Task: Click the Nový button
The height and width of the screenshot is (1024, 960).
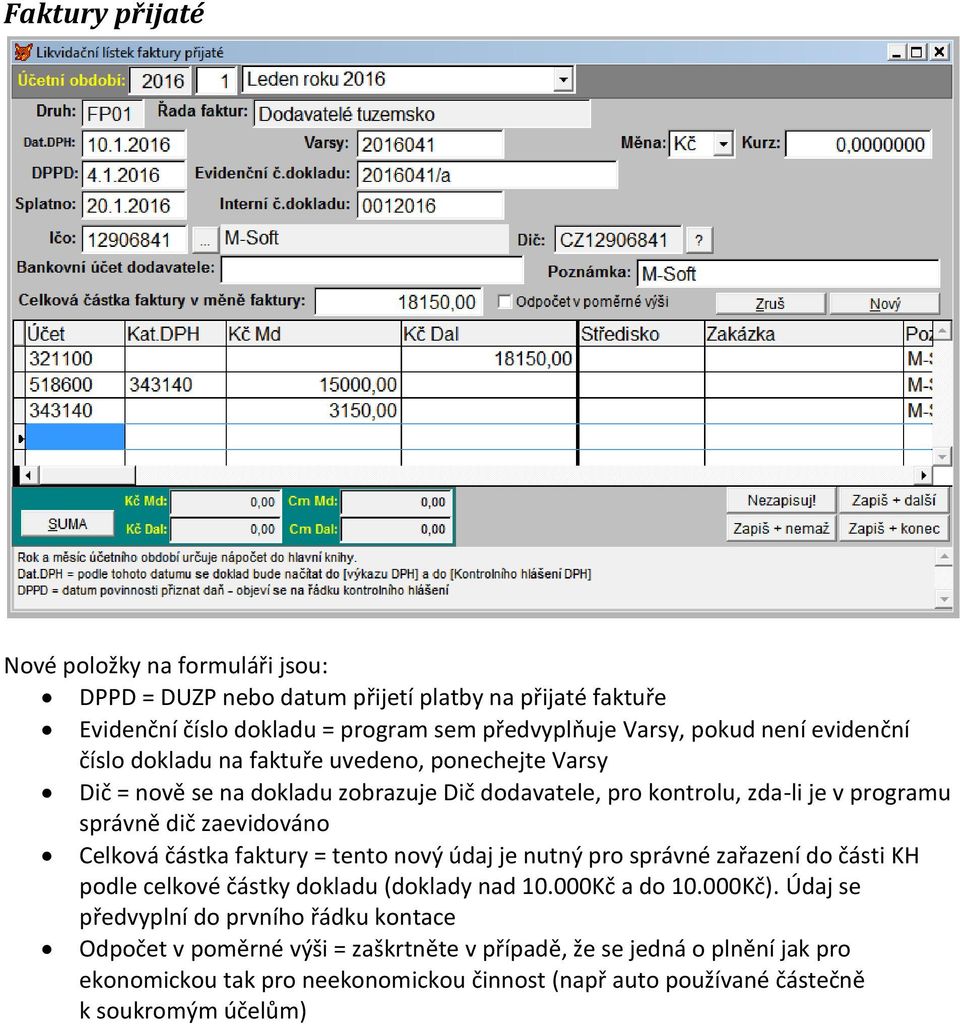Action: [884, 304]
